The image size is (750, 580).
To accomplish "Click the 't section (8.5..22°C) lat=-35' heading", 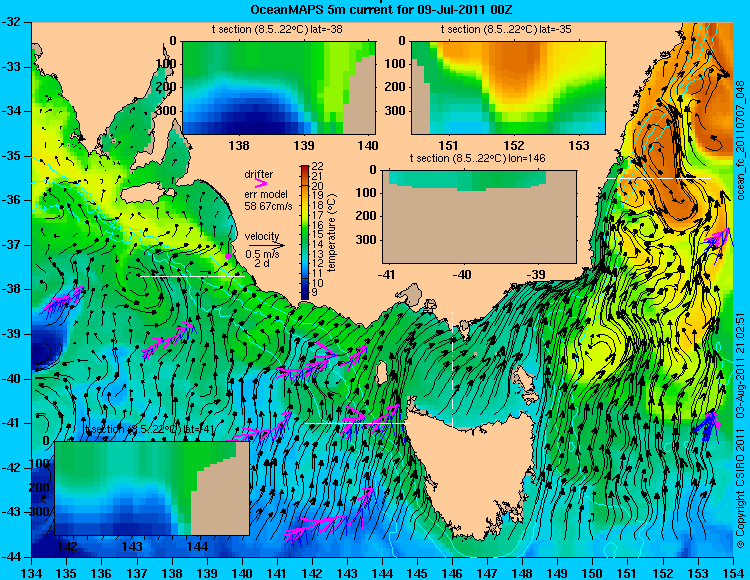I will coord(506,30).
